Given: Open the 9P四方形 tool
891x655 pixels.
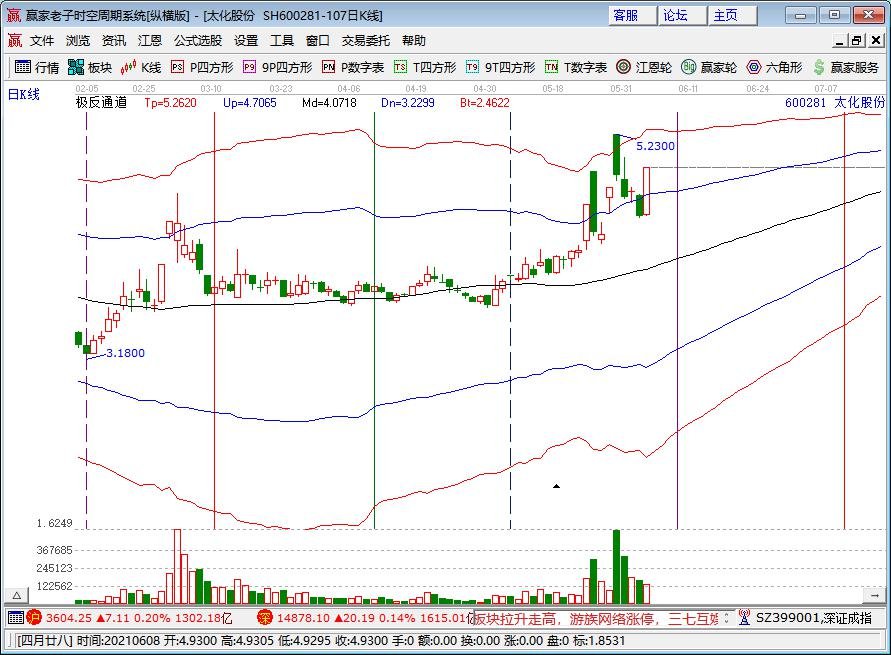Looking at the screenshot, I should (277, 67).
